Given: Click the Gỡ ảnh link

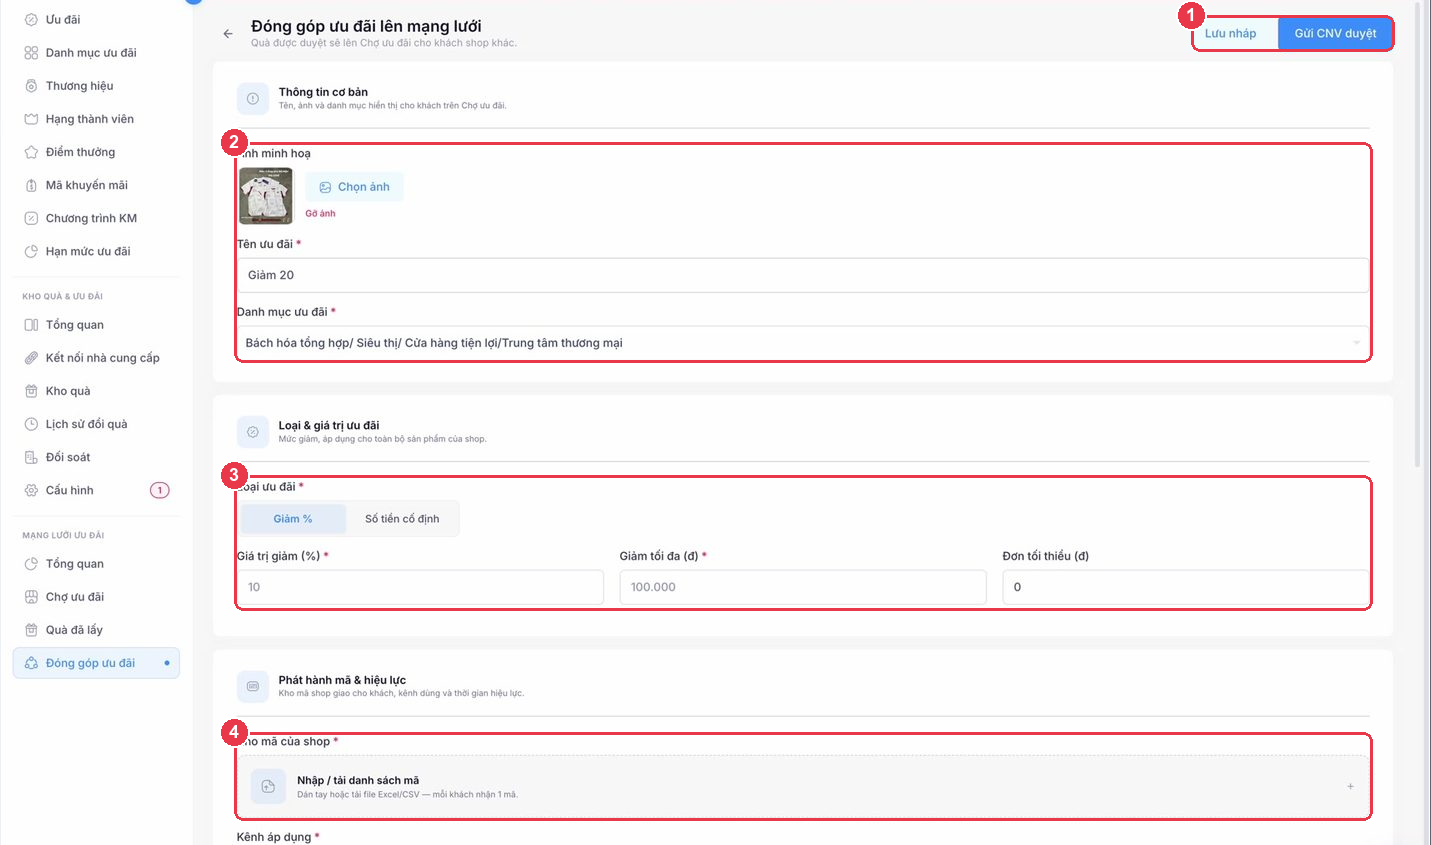Looking at the screenshot, I should click(x=320, y=213).
